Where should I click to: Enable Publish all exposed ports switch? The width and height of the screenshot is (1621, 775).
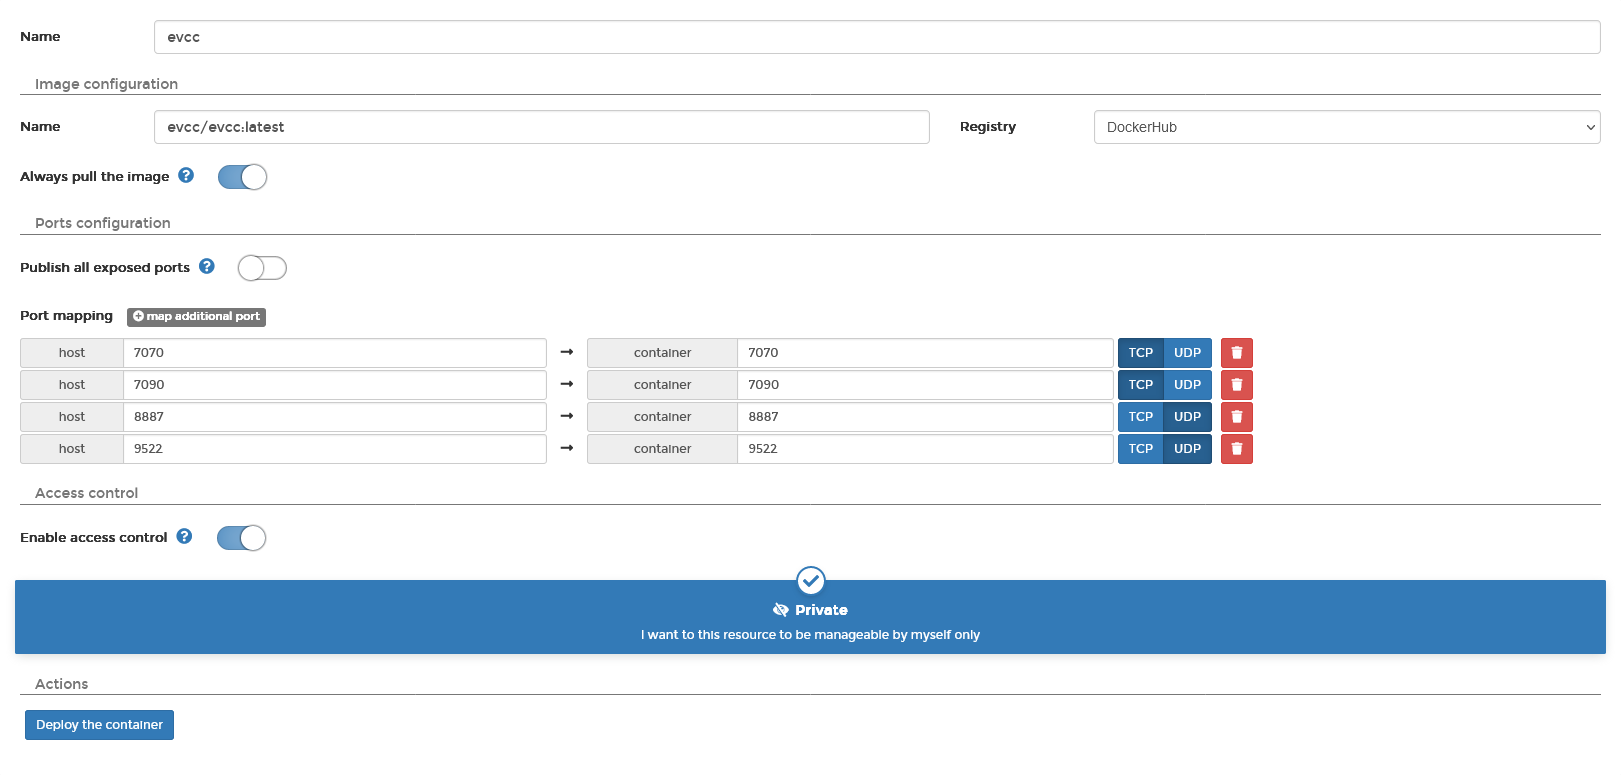click(262, 268)
